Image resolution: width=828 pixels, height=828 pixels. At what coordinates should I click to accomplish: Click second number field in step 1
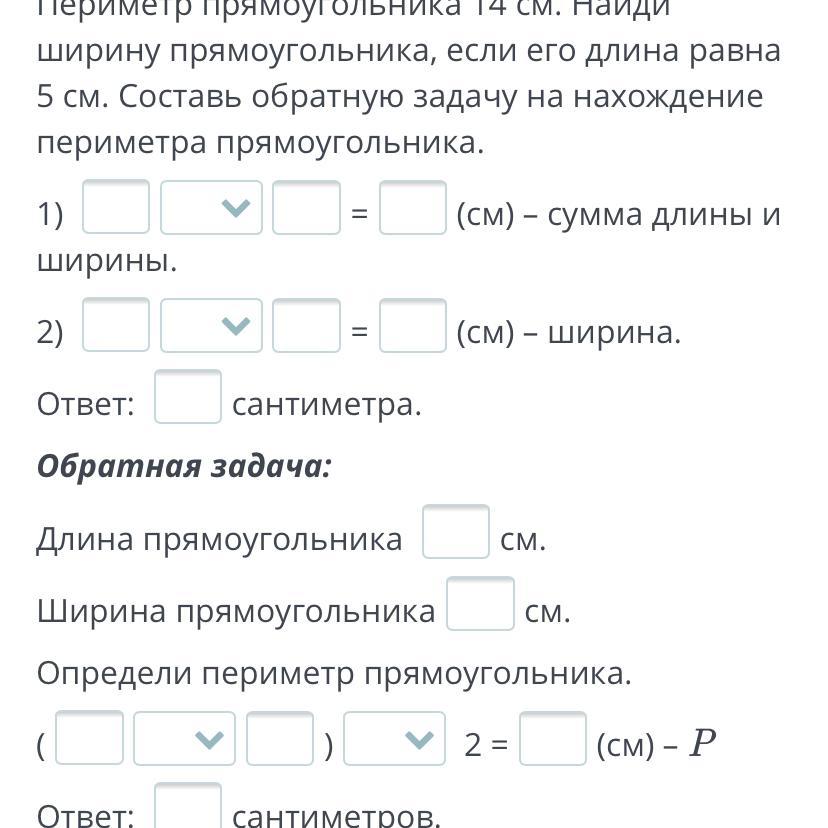click(306, 208)
